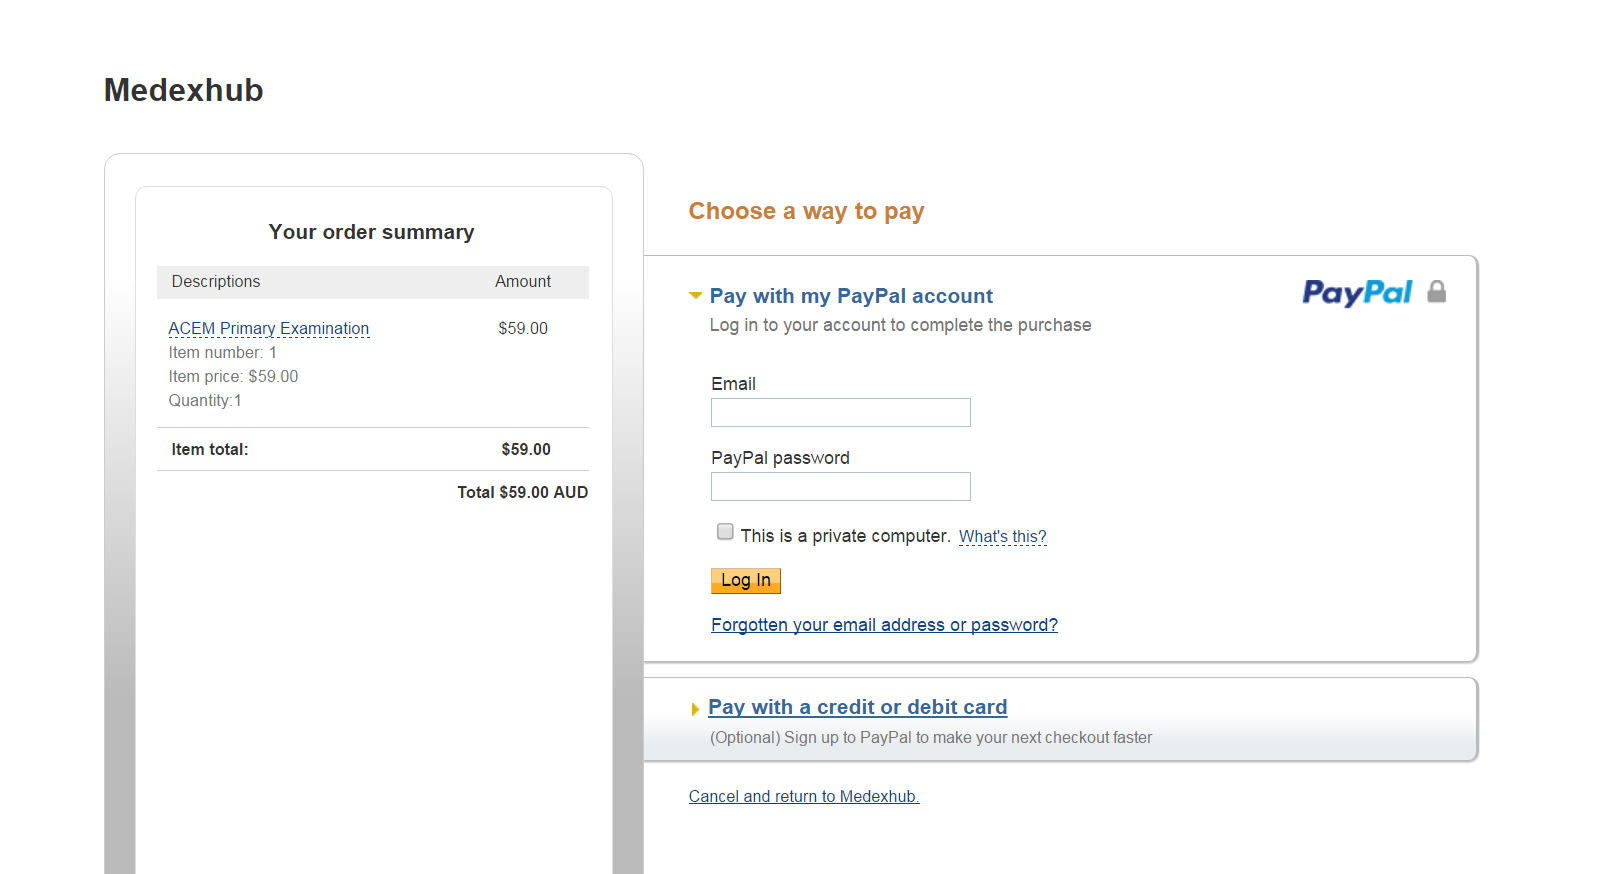
Task: Click the Medexhub merchant title
Action: pos(184,90)
